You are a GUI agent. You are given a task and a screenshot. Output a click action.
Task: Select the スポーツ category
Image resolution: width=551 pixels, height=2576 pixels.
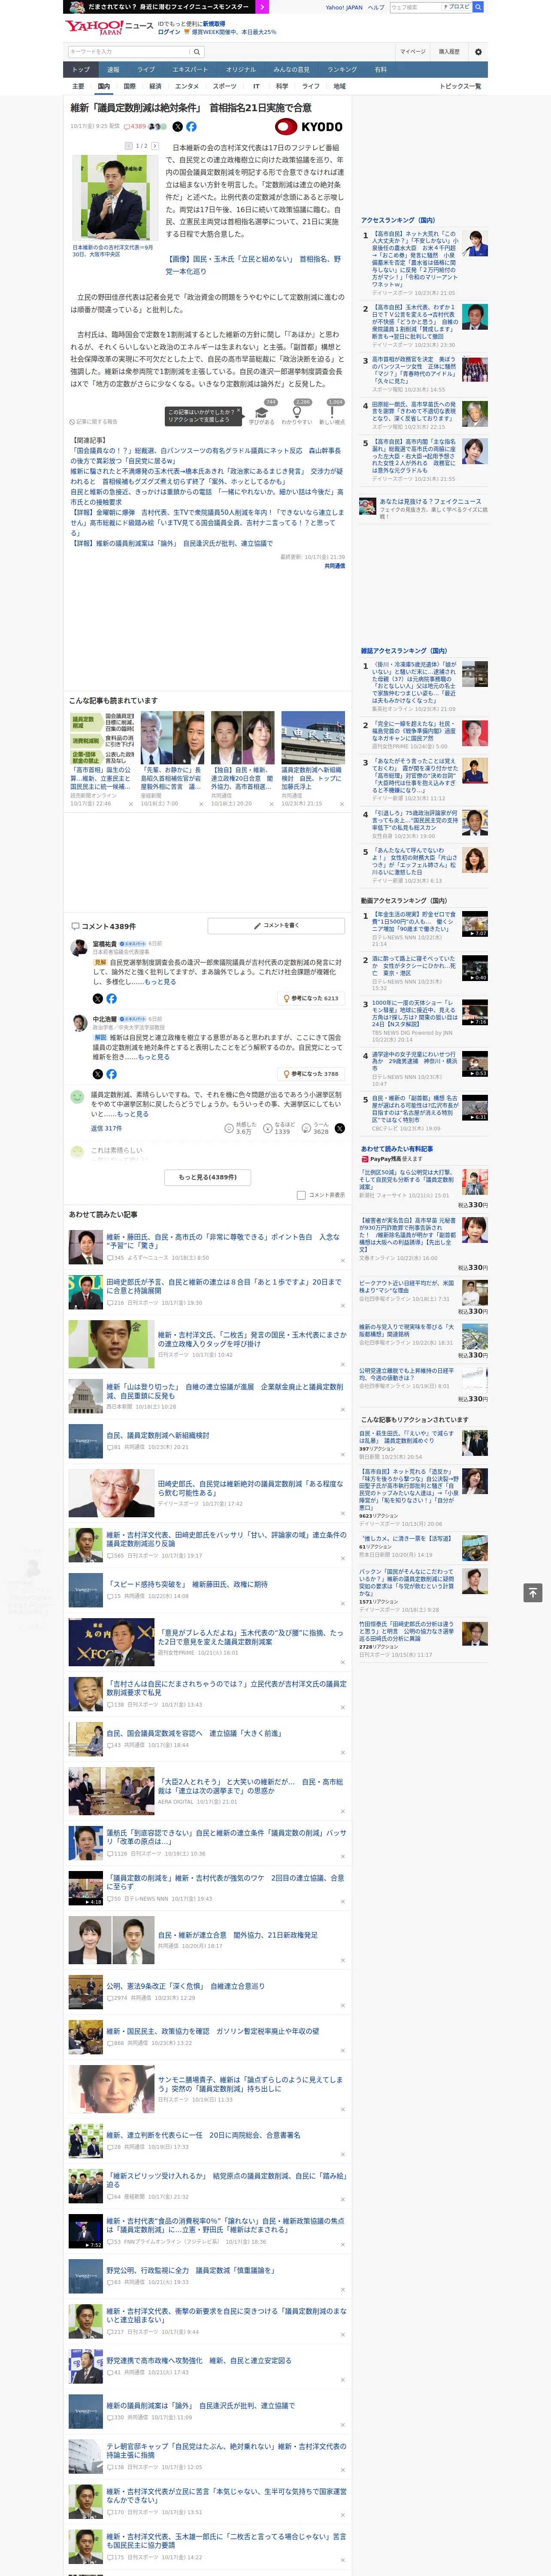(225, 86)
